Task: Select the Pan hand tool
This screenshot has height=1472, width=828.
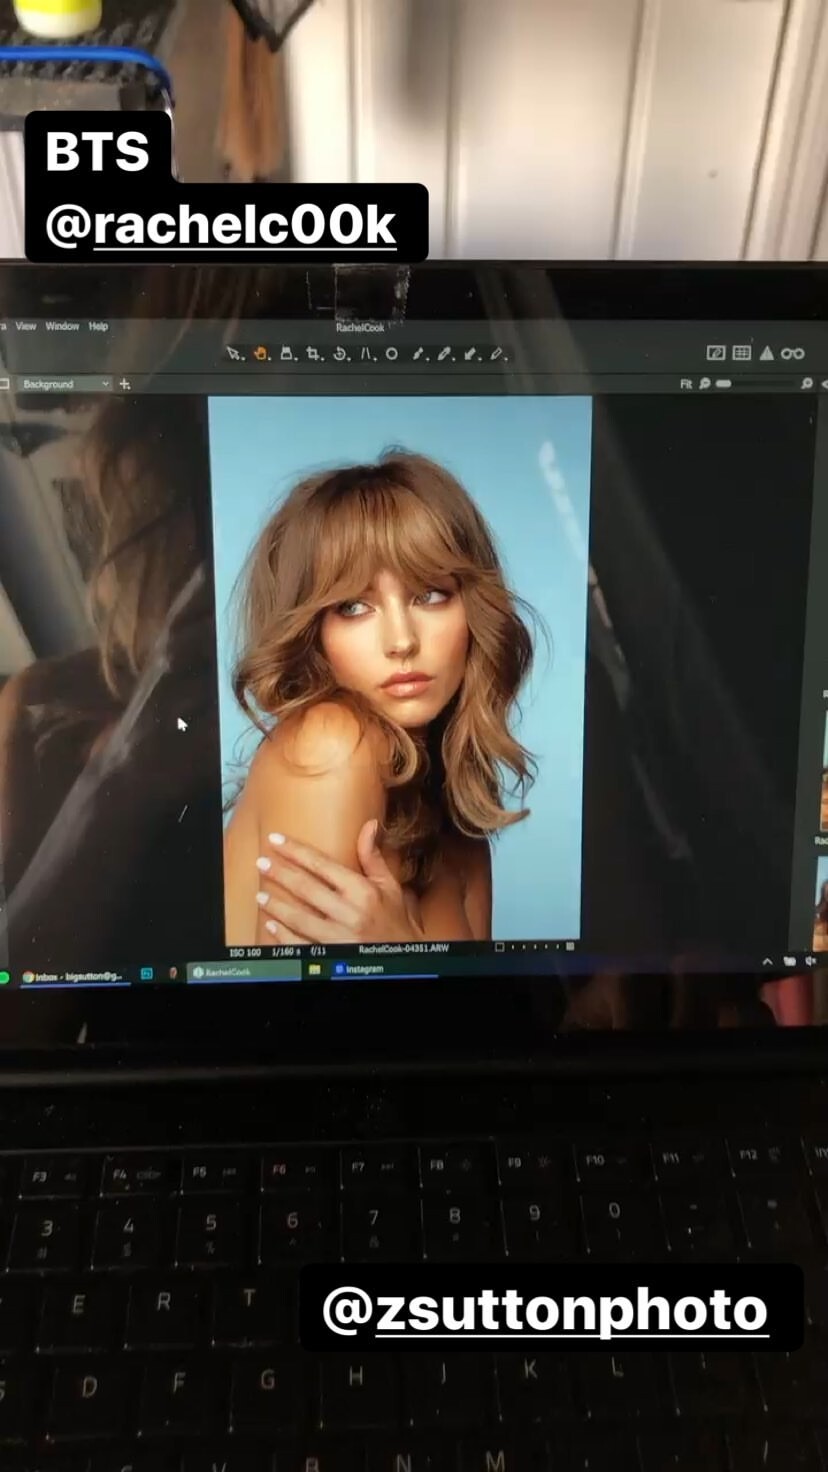Action: point(260,353)
